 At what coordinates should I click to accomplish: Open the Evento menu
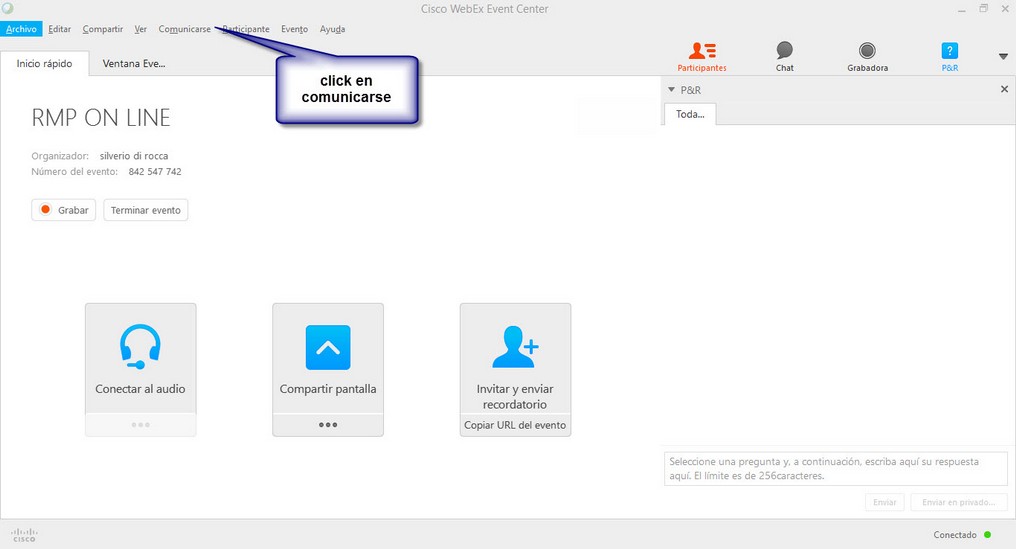click(x=294, y=29)
